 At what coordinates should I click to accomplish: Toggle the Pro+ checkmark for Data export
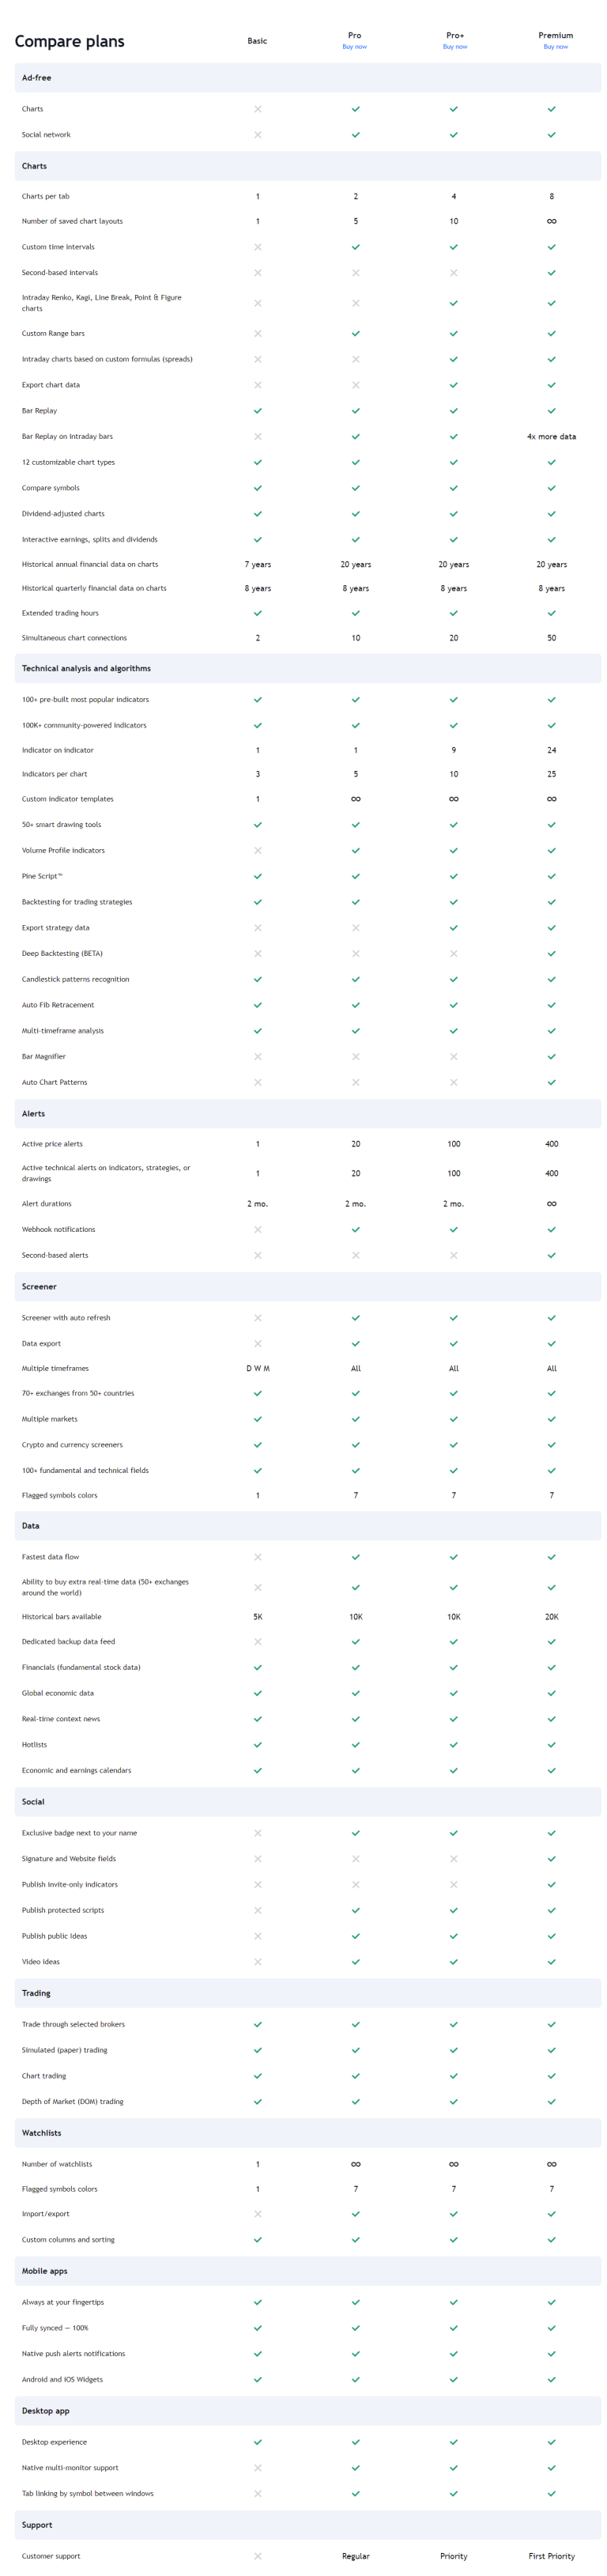[x=453, y=1343]
